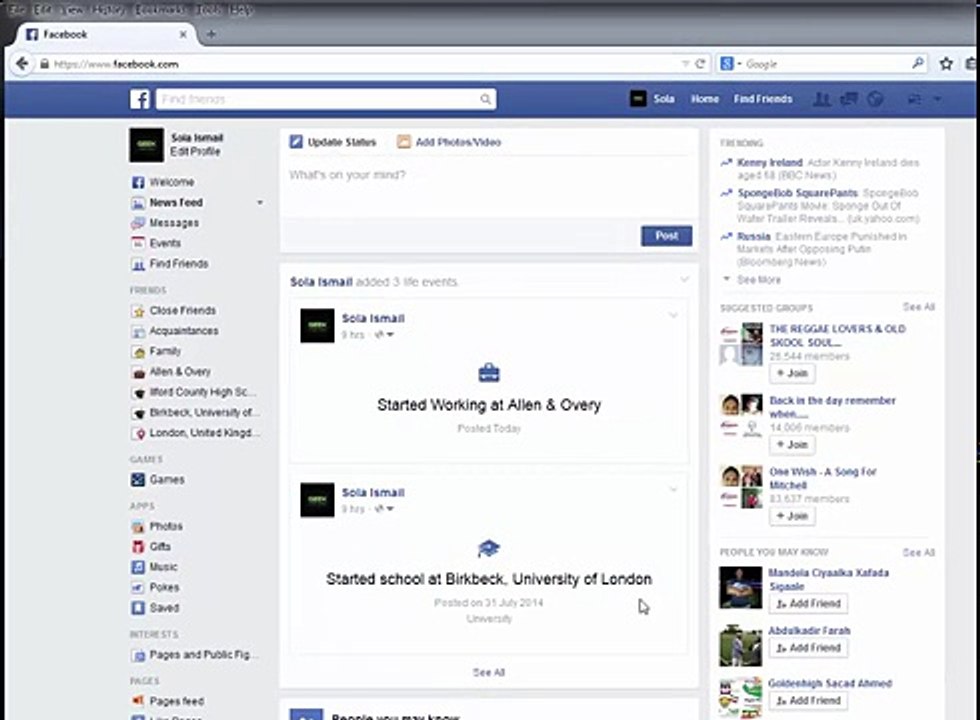980x720 pixels.
Task: Open the notifications globe icon
Action: pyautogui.click(x=875, y=99)
